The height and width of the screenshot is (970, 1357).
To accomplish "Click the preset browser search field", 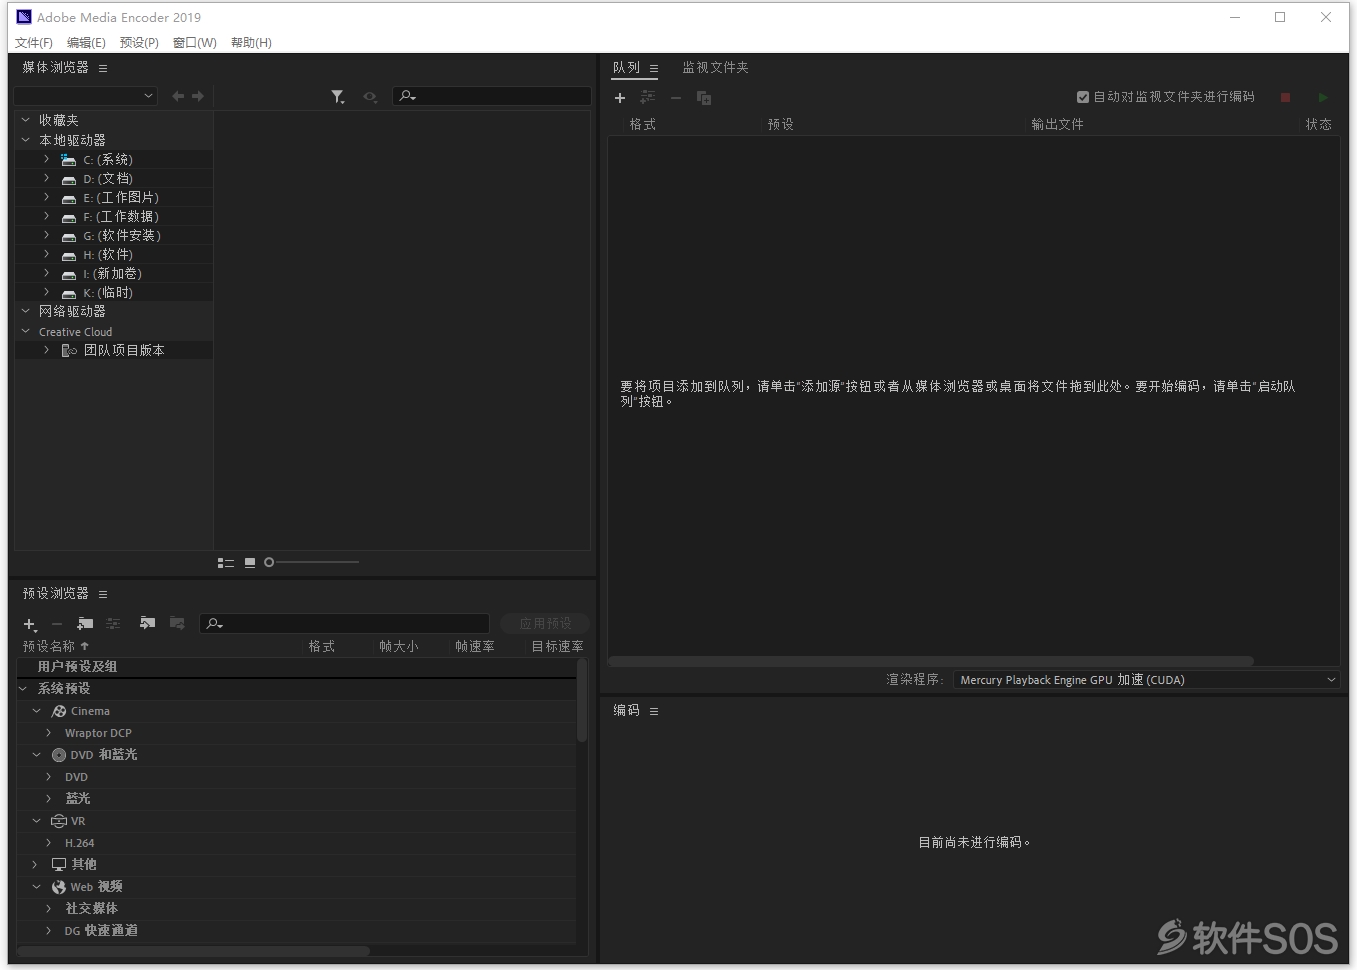I will 344,623.
